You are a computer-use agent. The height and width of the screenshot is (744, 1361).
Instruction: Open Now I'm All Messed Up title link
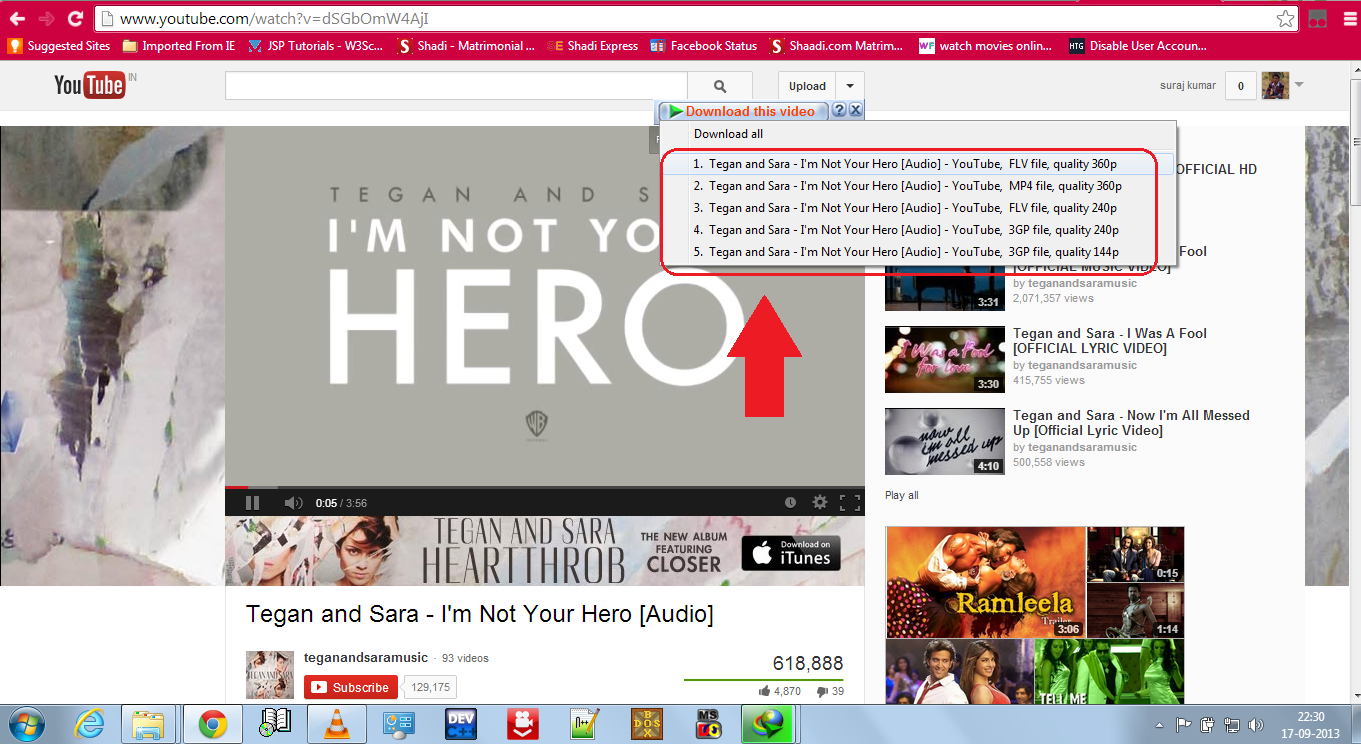1131,423
